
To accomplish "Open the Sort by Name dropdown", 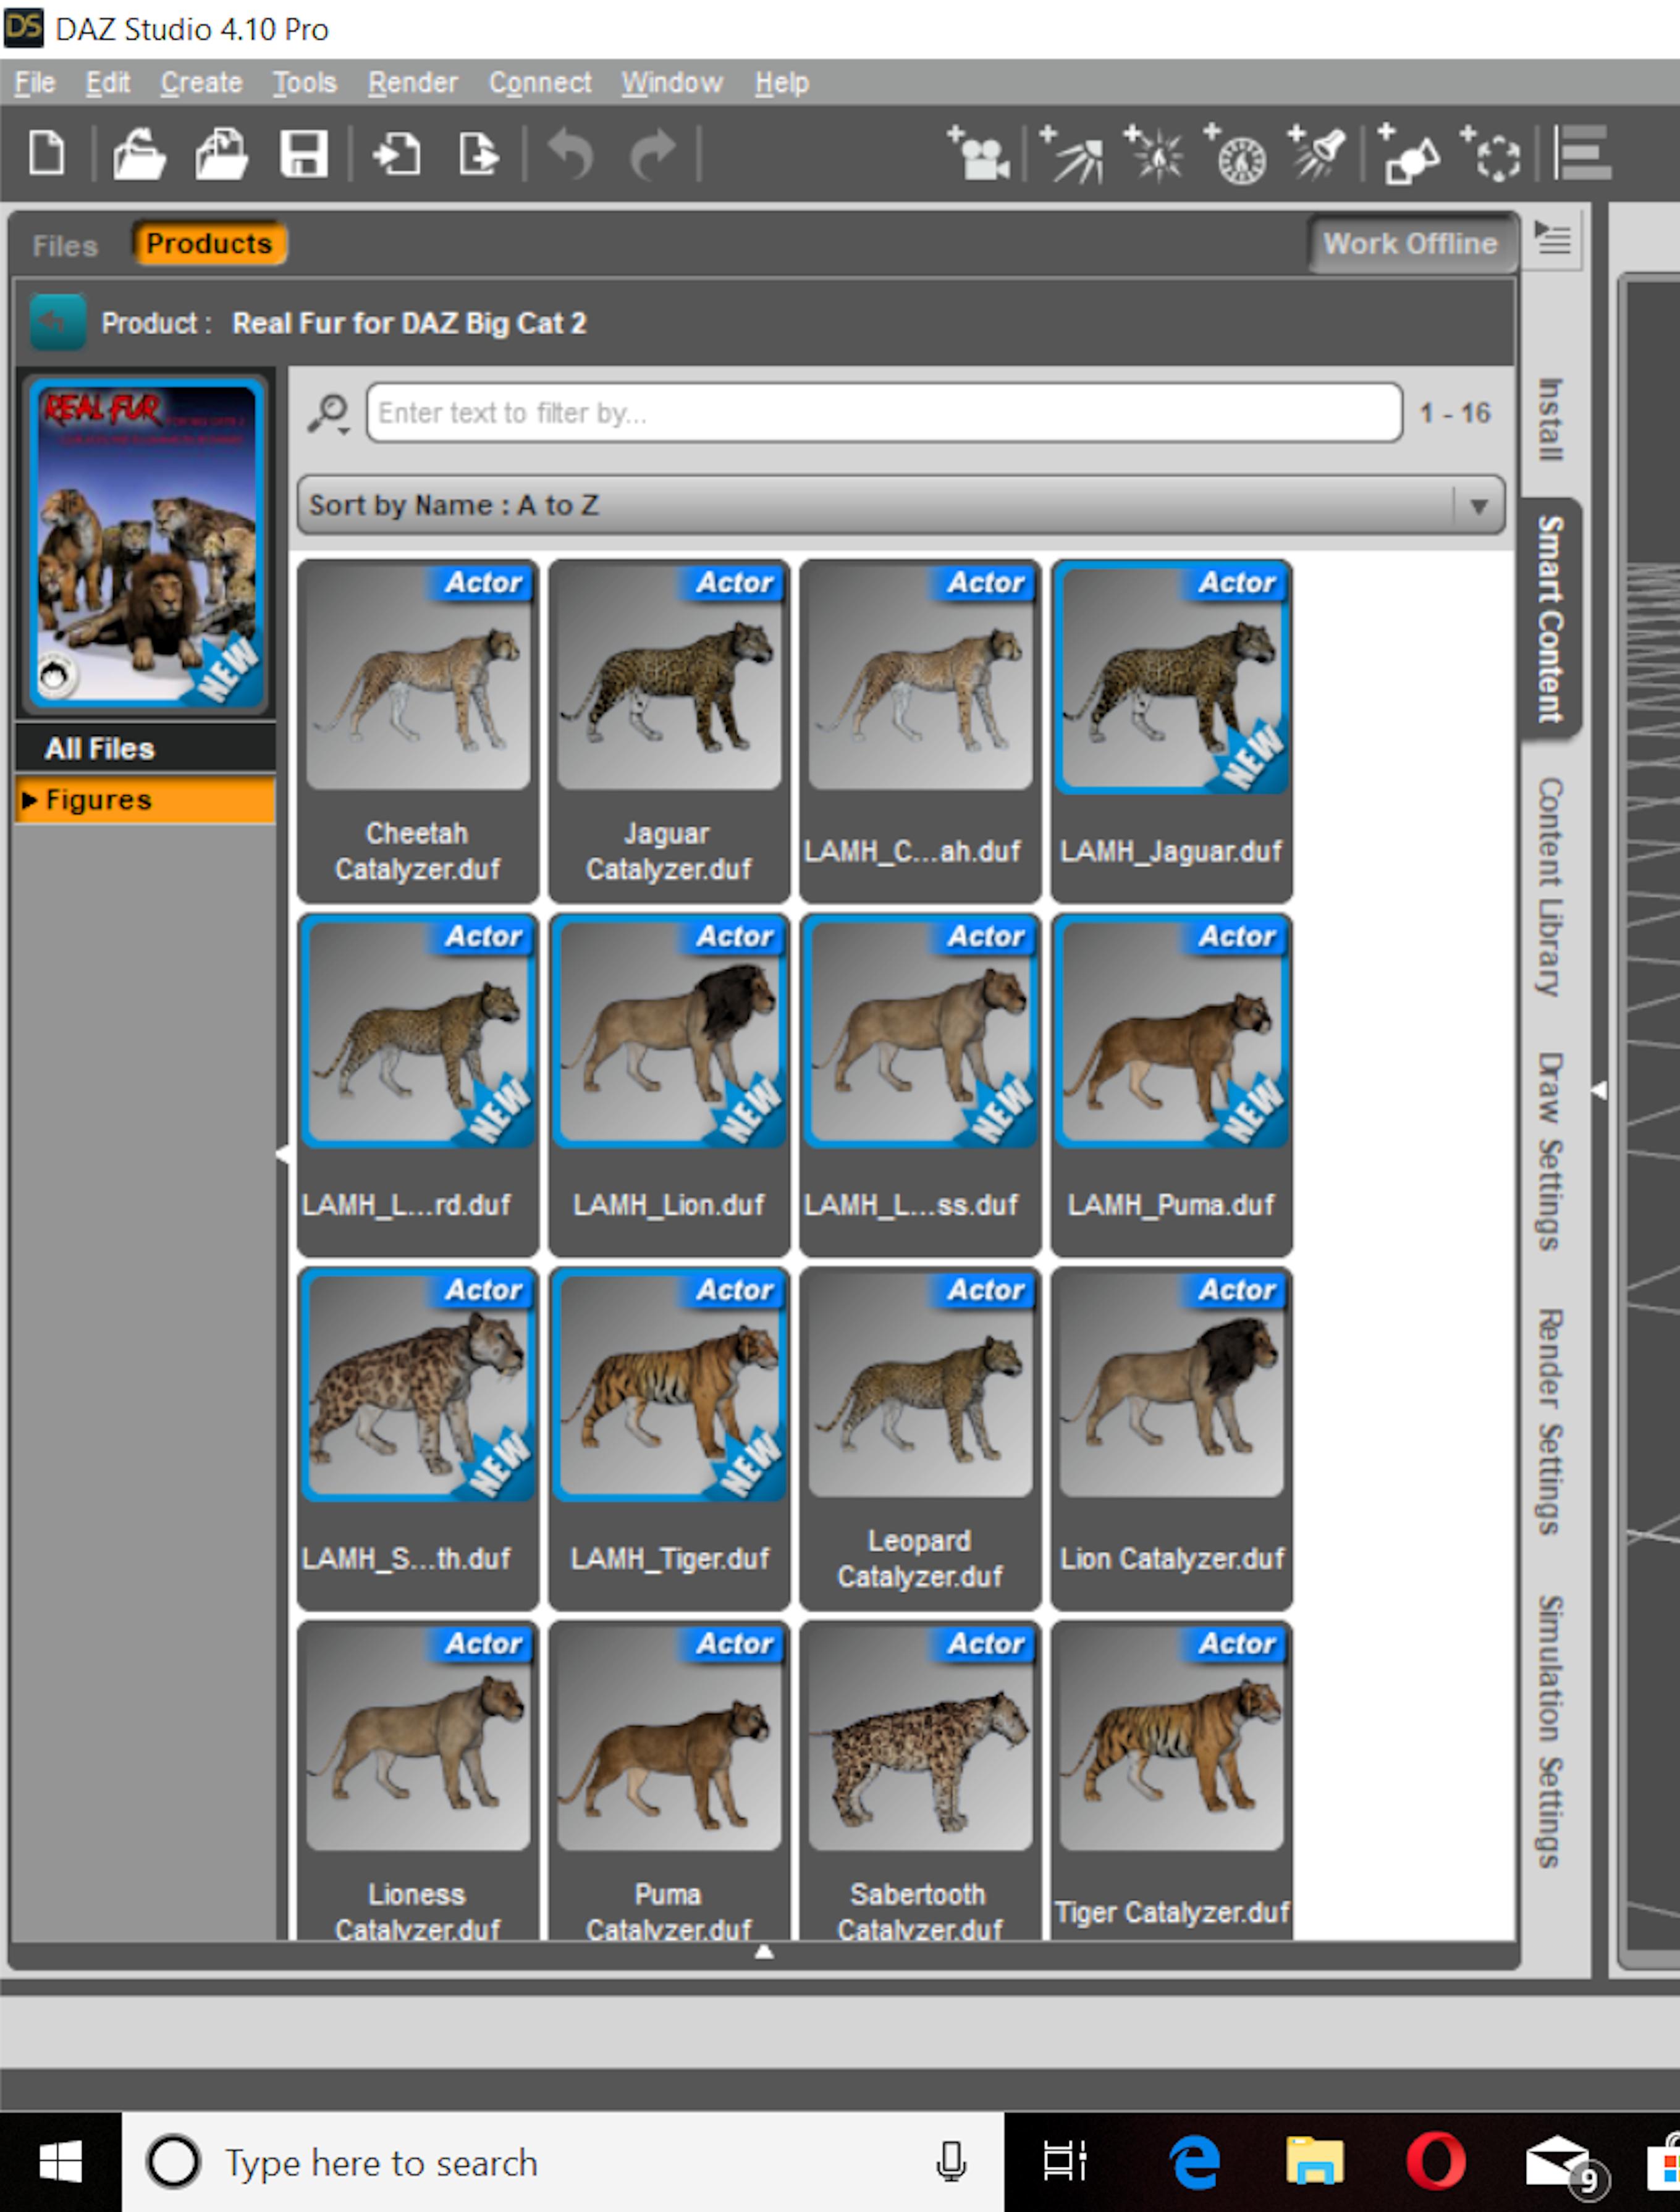I will click(900, 505).
